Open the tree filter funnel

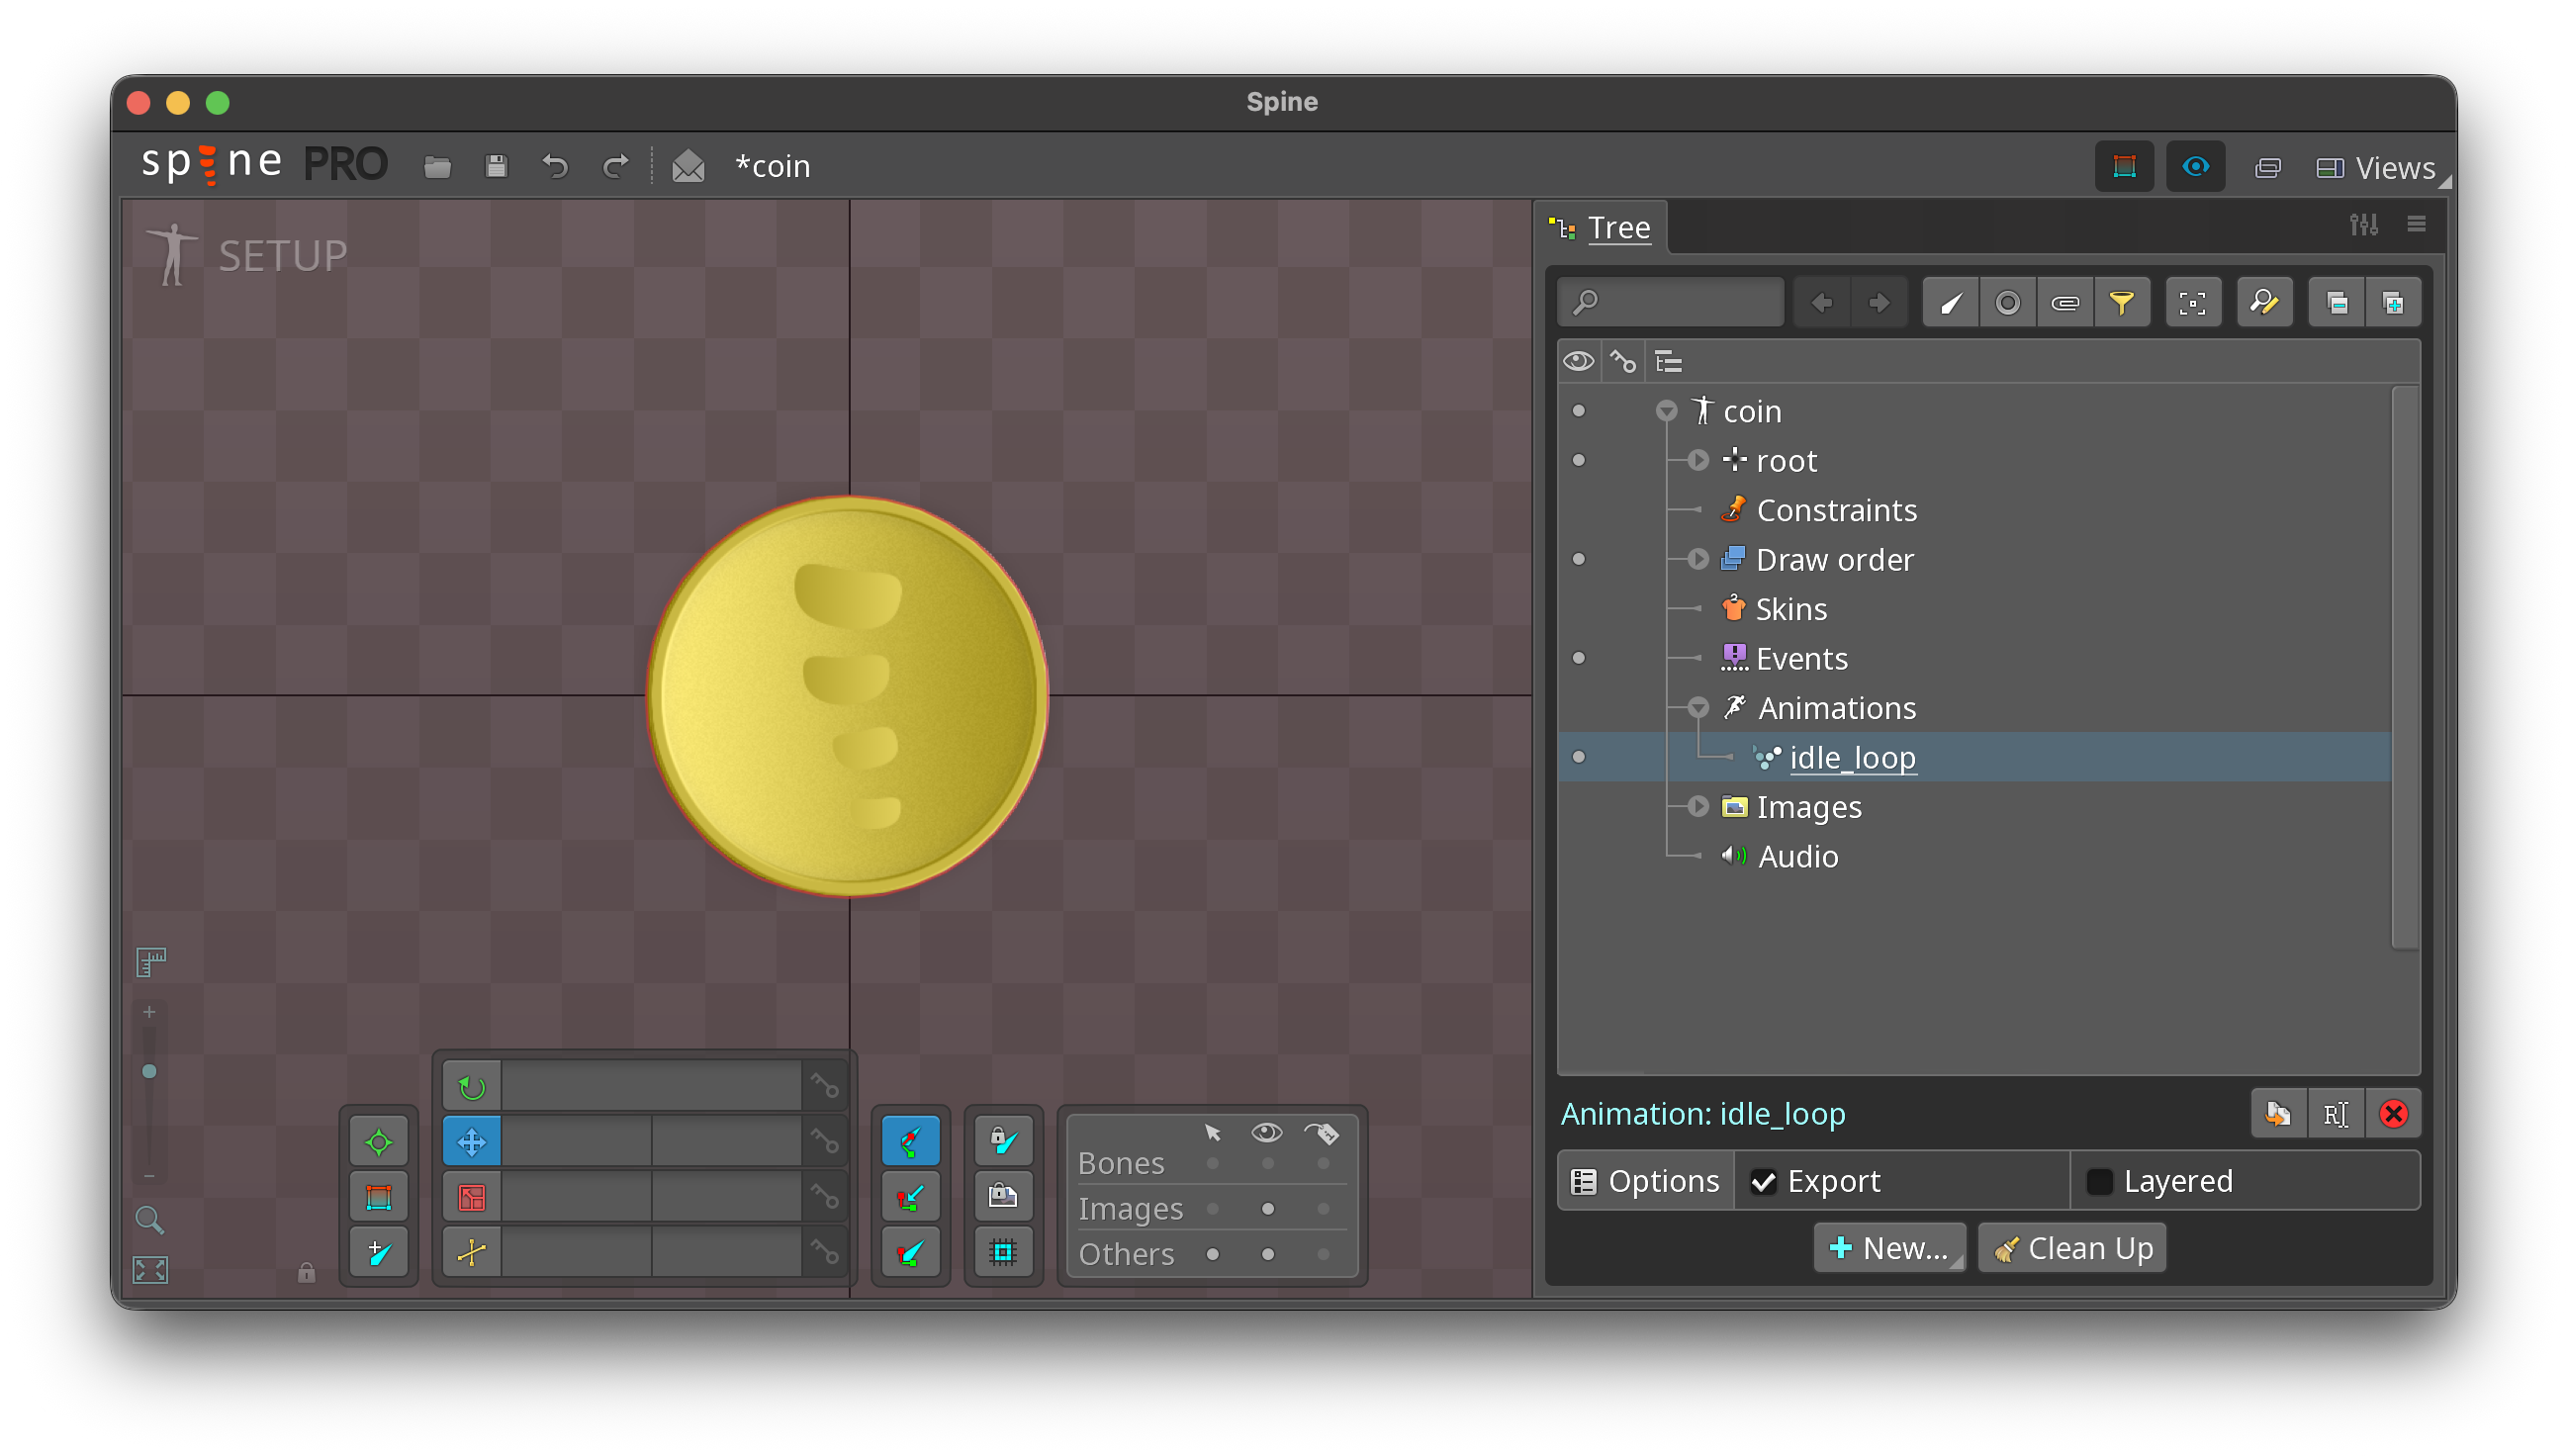[x=2123, y=301]
